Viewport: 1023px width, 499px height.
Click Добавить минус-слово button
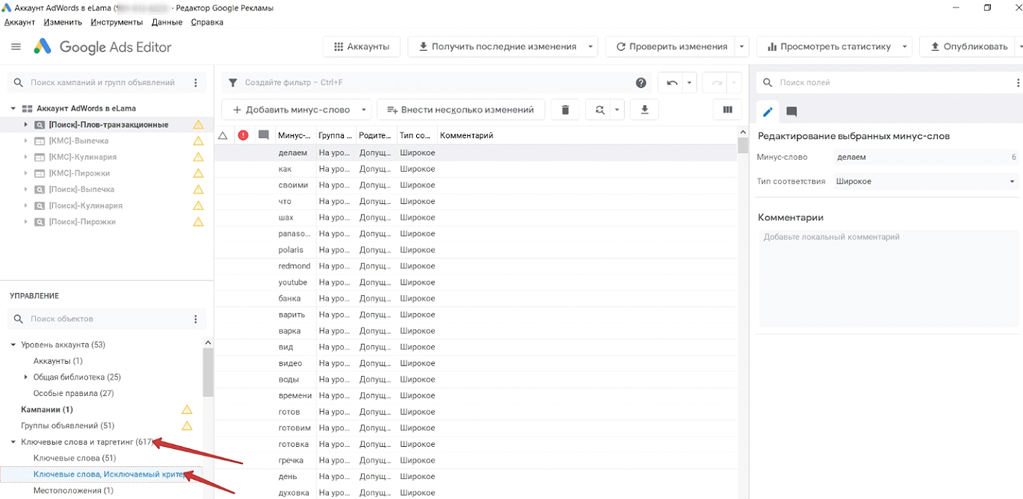(291, 110)
